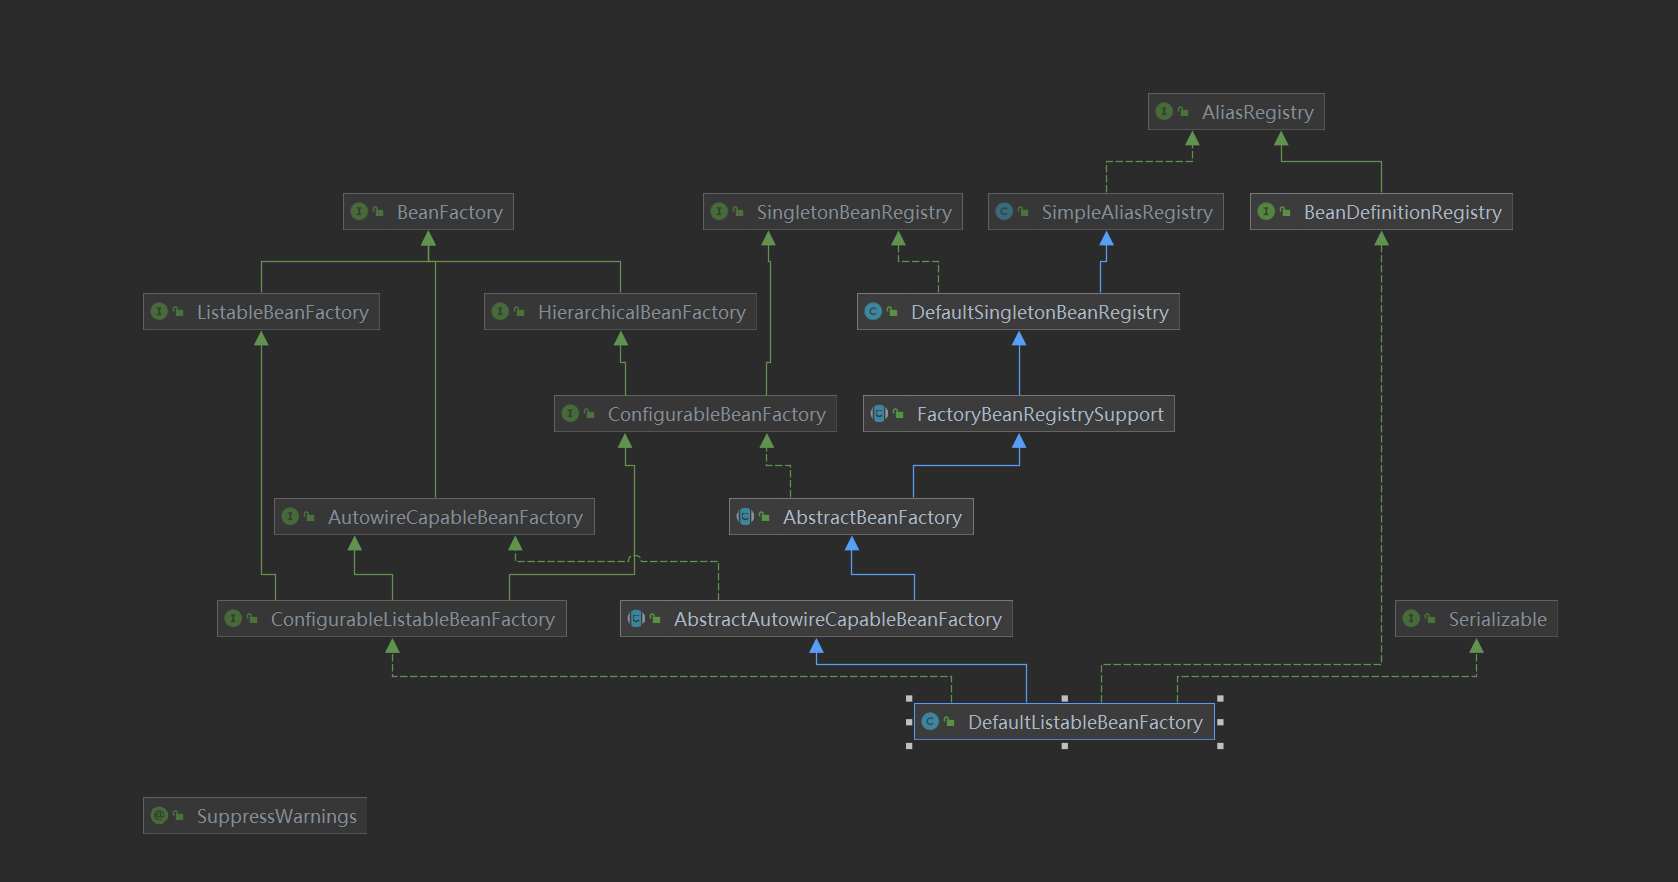Select the Serializable interface node
This screenshot has width=1678, height=882.
(1476, 619)
